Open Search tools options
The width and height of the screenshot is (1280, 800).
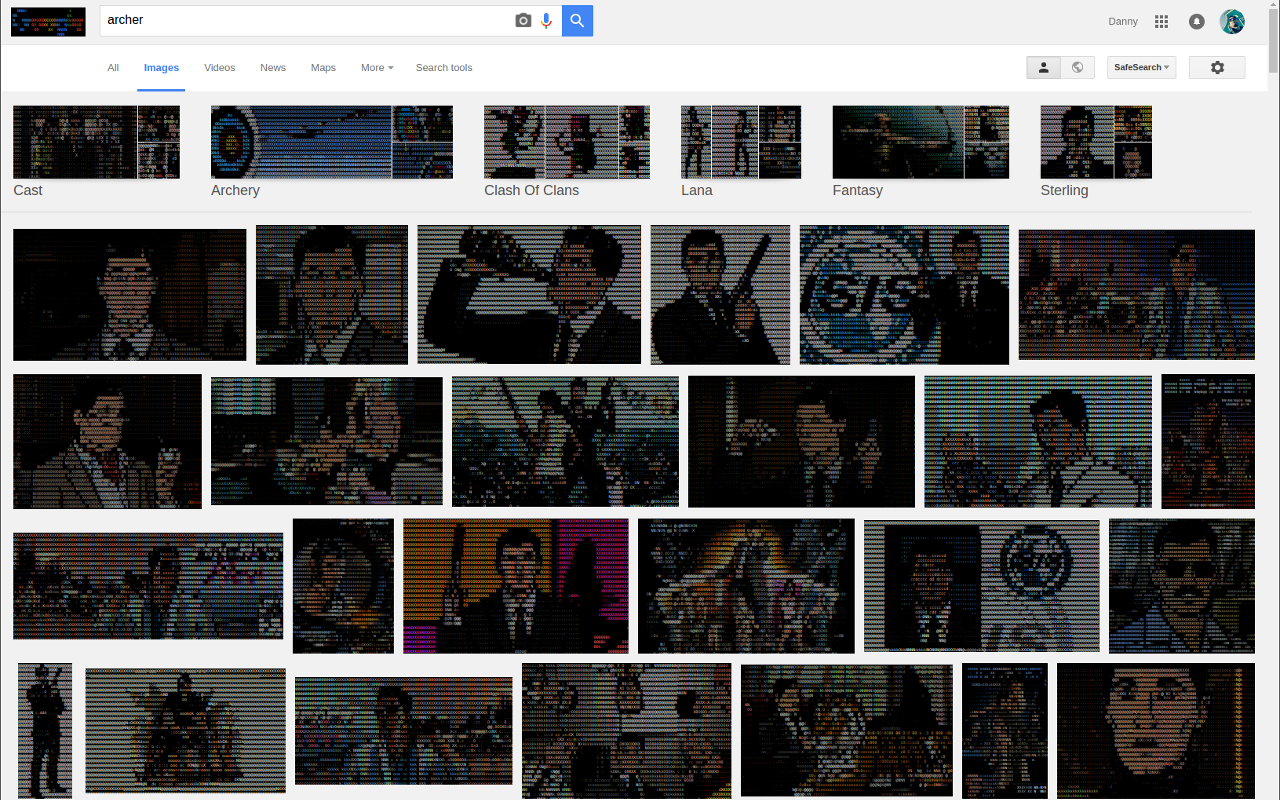(x=444, y=68)
